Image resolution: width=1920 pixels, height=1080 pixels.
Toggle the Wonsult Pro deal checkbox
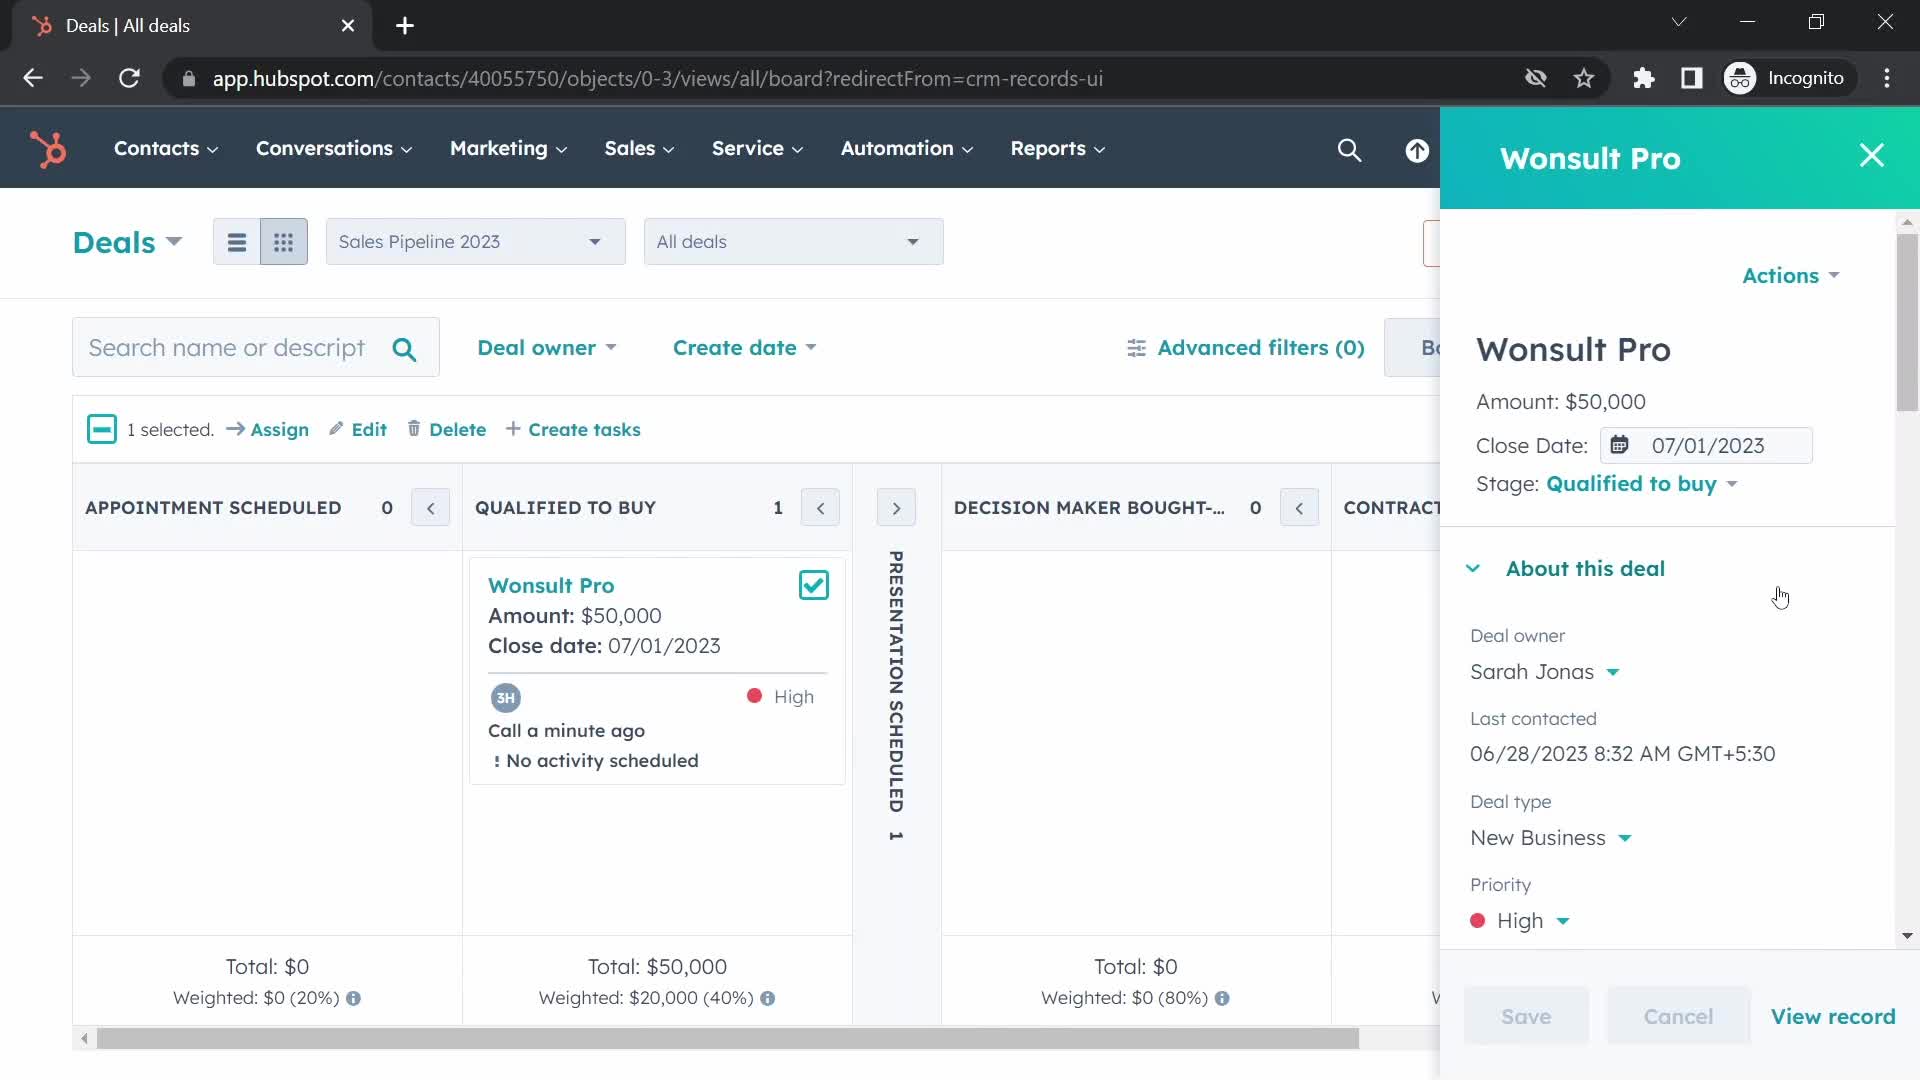815,584
